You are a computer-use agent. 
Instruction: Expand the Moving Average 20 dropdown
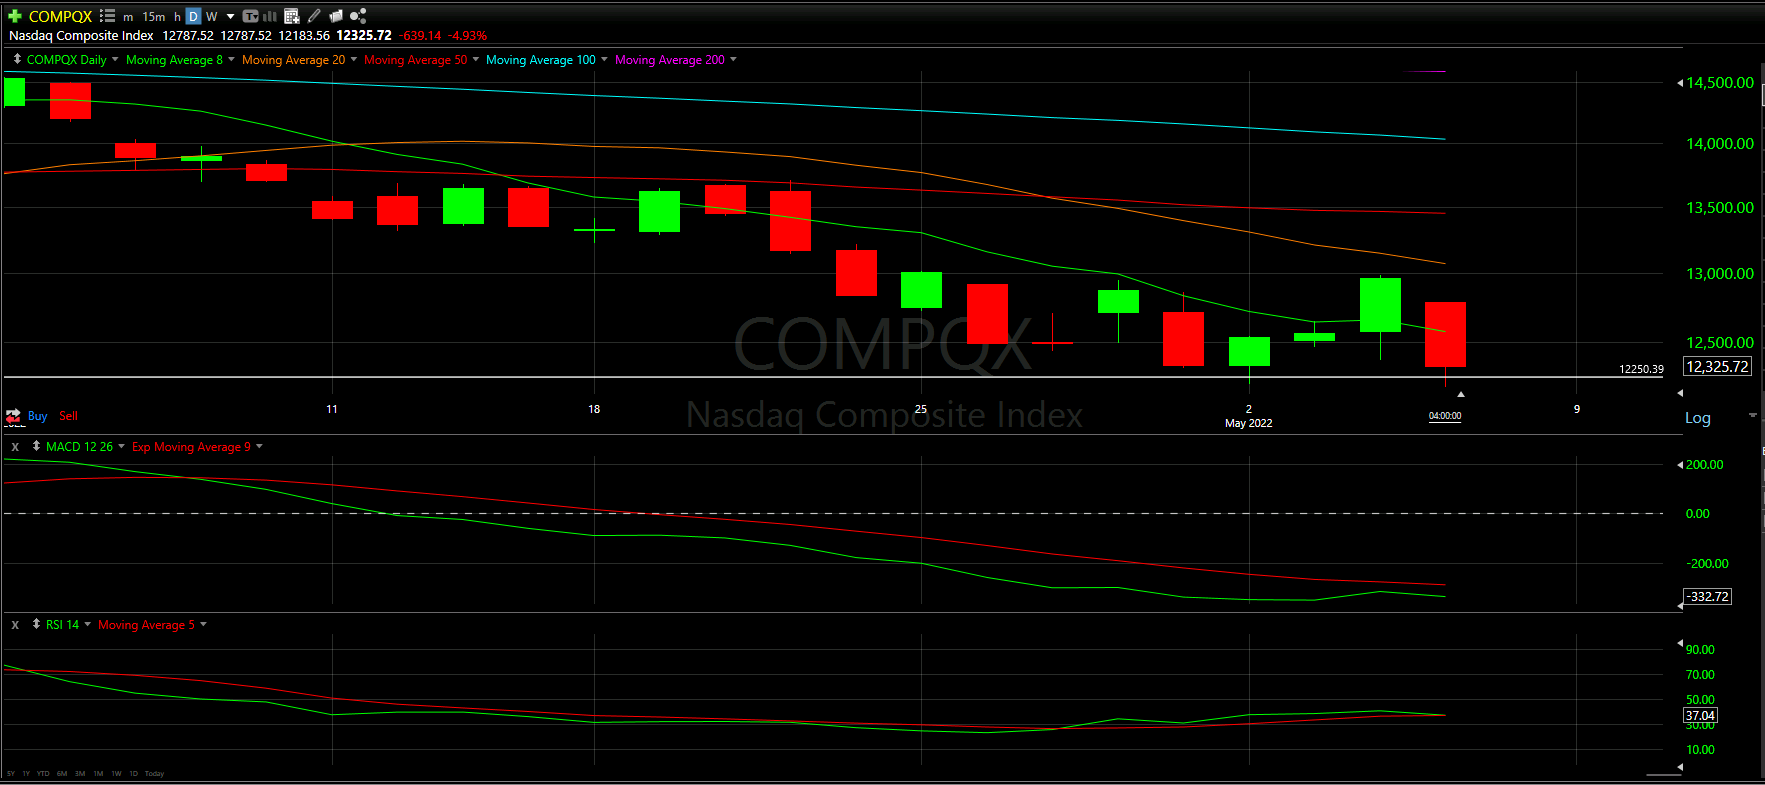[x=353, y=59]
